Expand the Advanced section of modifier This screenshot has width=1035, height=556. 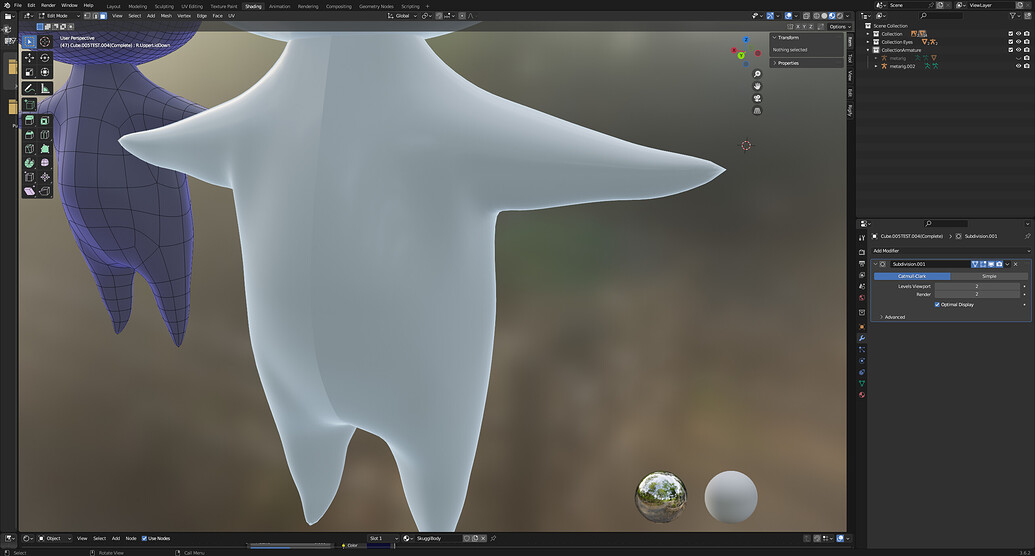892,317
